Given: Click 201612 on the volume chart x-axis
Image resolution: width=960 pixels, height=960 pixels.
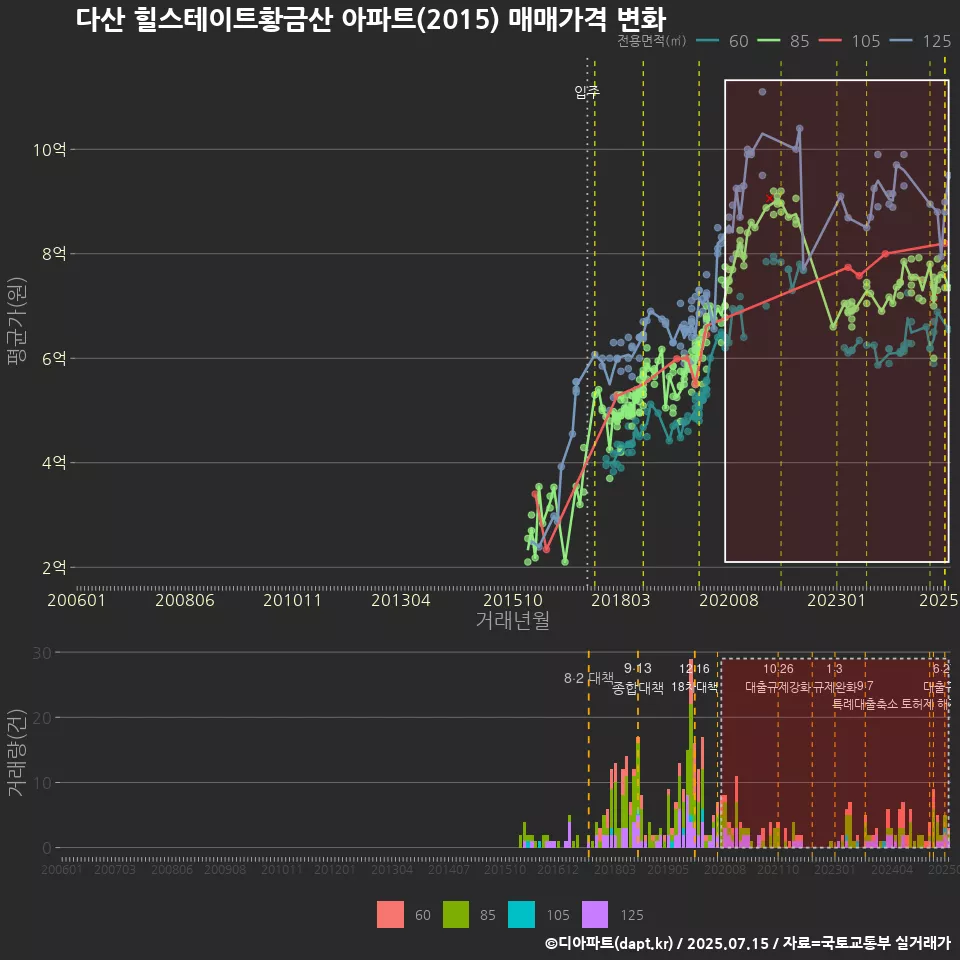Looking at the screenshot, I should tap(558, 869).
